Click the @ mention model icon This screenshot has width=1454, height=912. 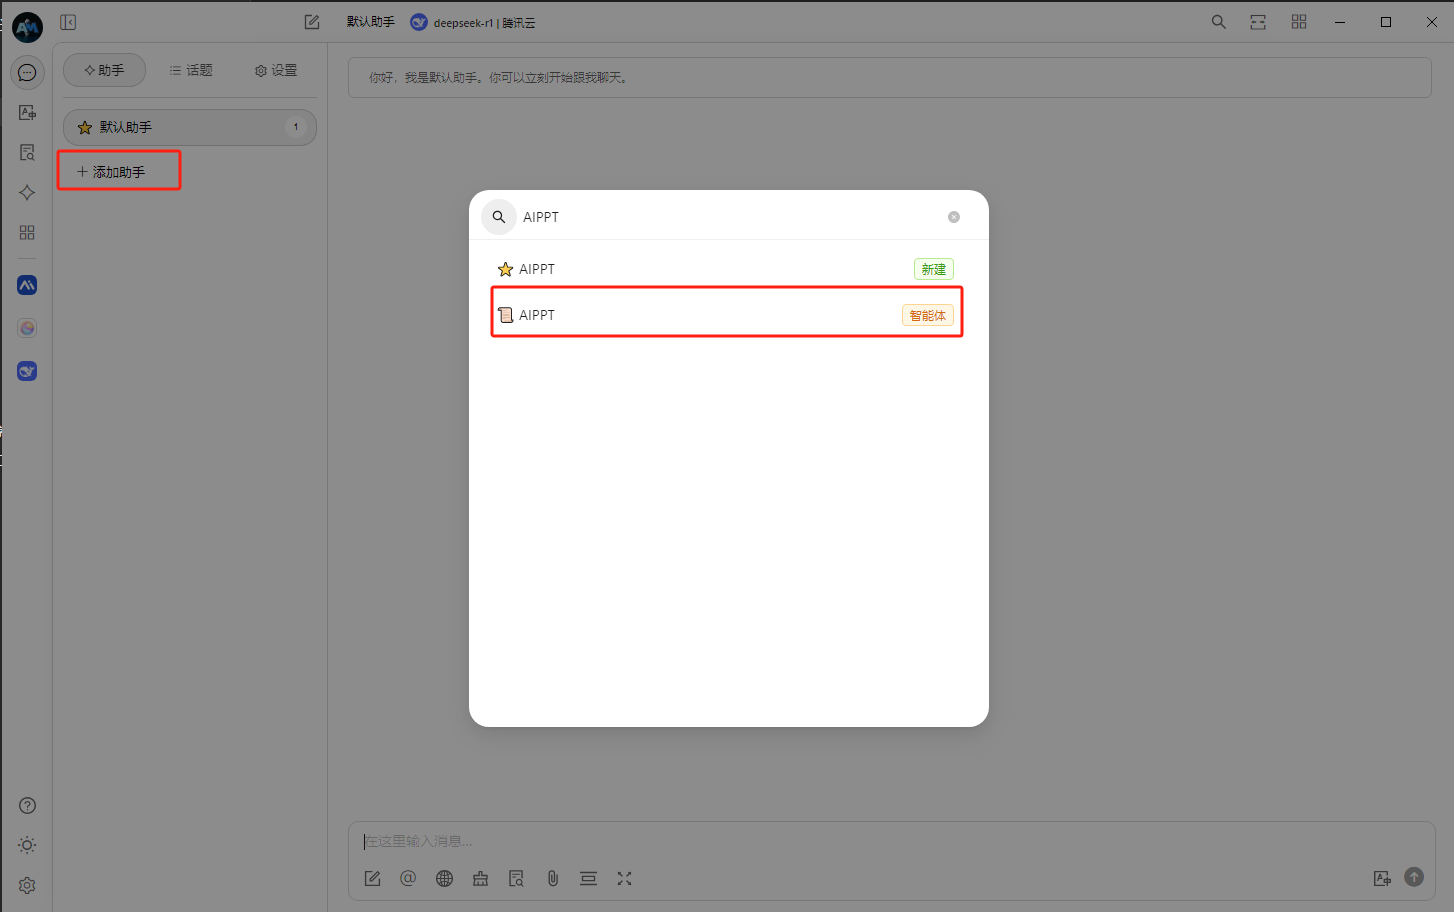pos(408,878)
